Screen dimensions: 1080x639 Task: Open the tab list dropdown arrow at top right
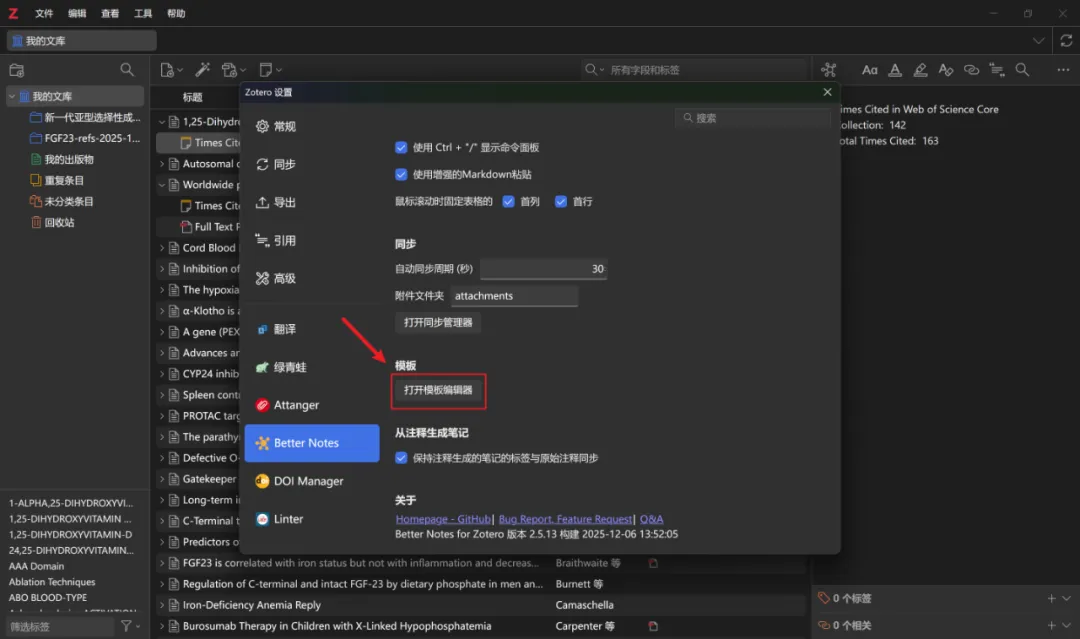coord(1038,41)
